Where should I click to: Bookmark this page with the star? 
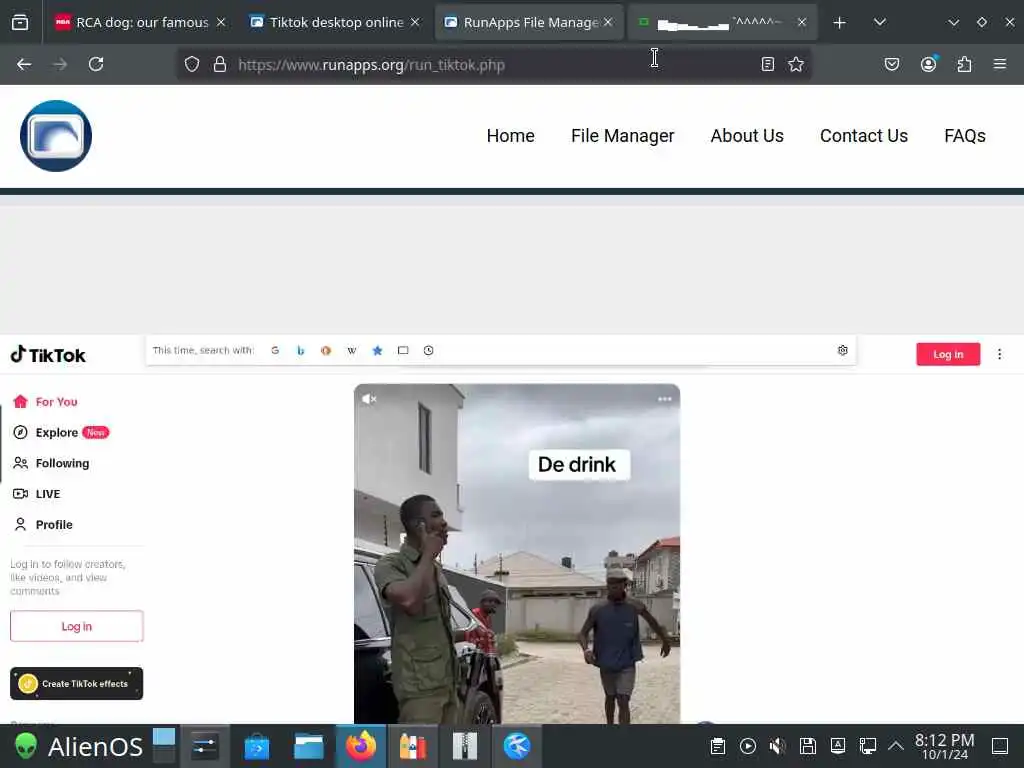point(796,64)
